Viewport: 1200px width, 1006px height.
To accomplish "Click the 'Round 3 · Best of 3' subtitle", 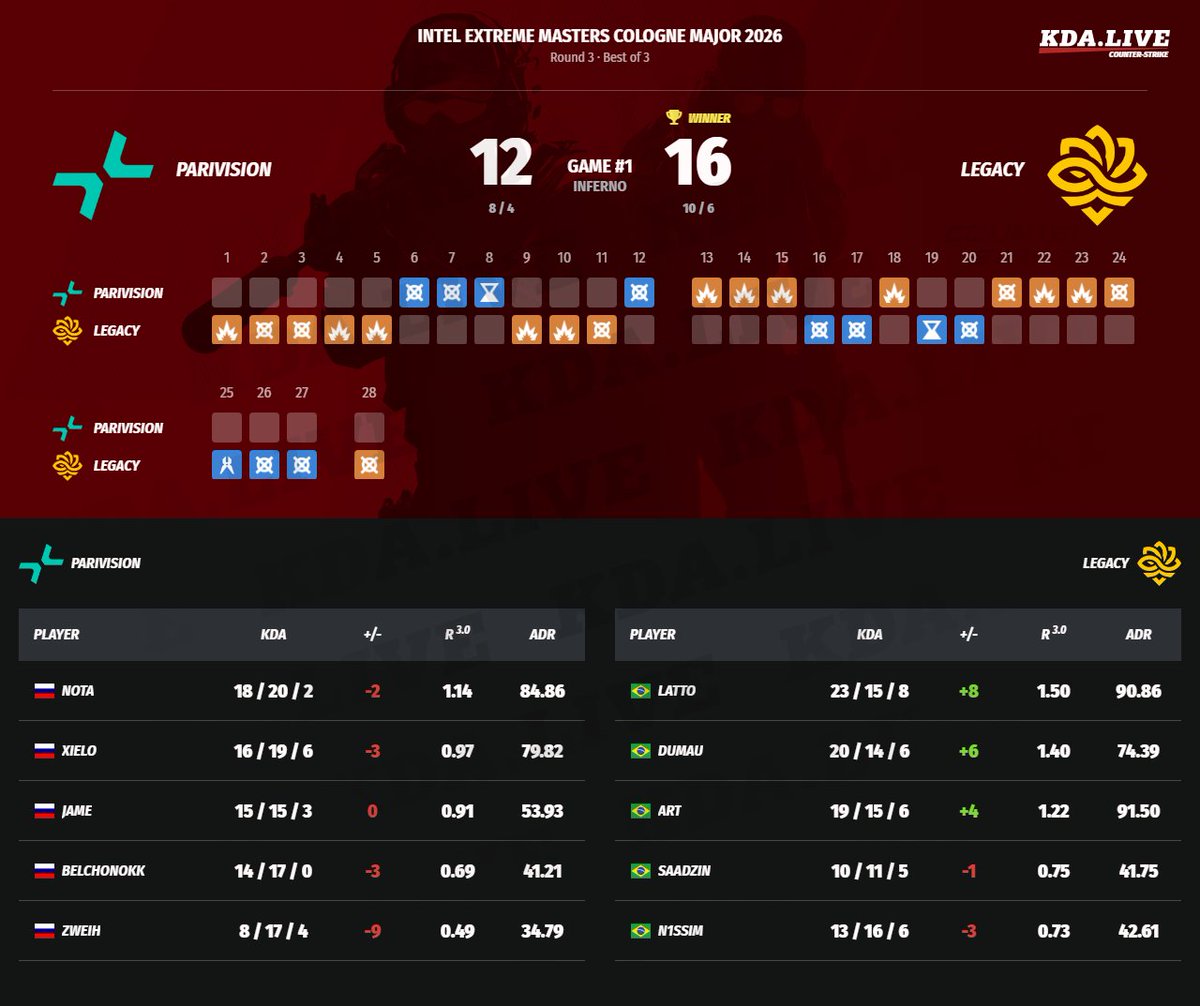I will coord(600,57).
